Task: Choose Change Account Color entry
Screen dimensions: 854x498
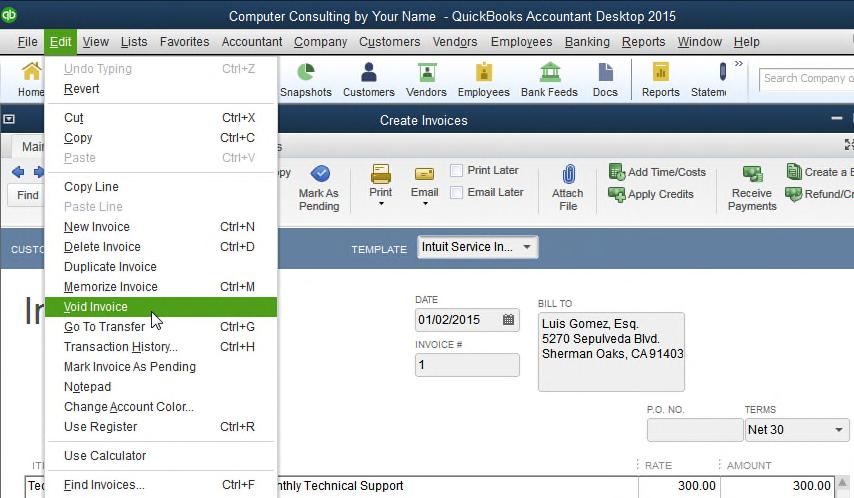Action: 161,407
